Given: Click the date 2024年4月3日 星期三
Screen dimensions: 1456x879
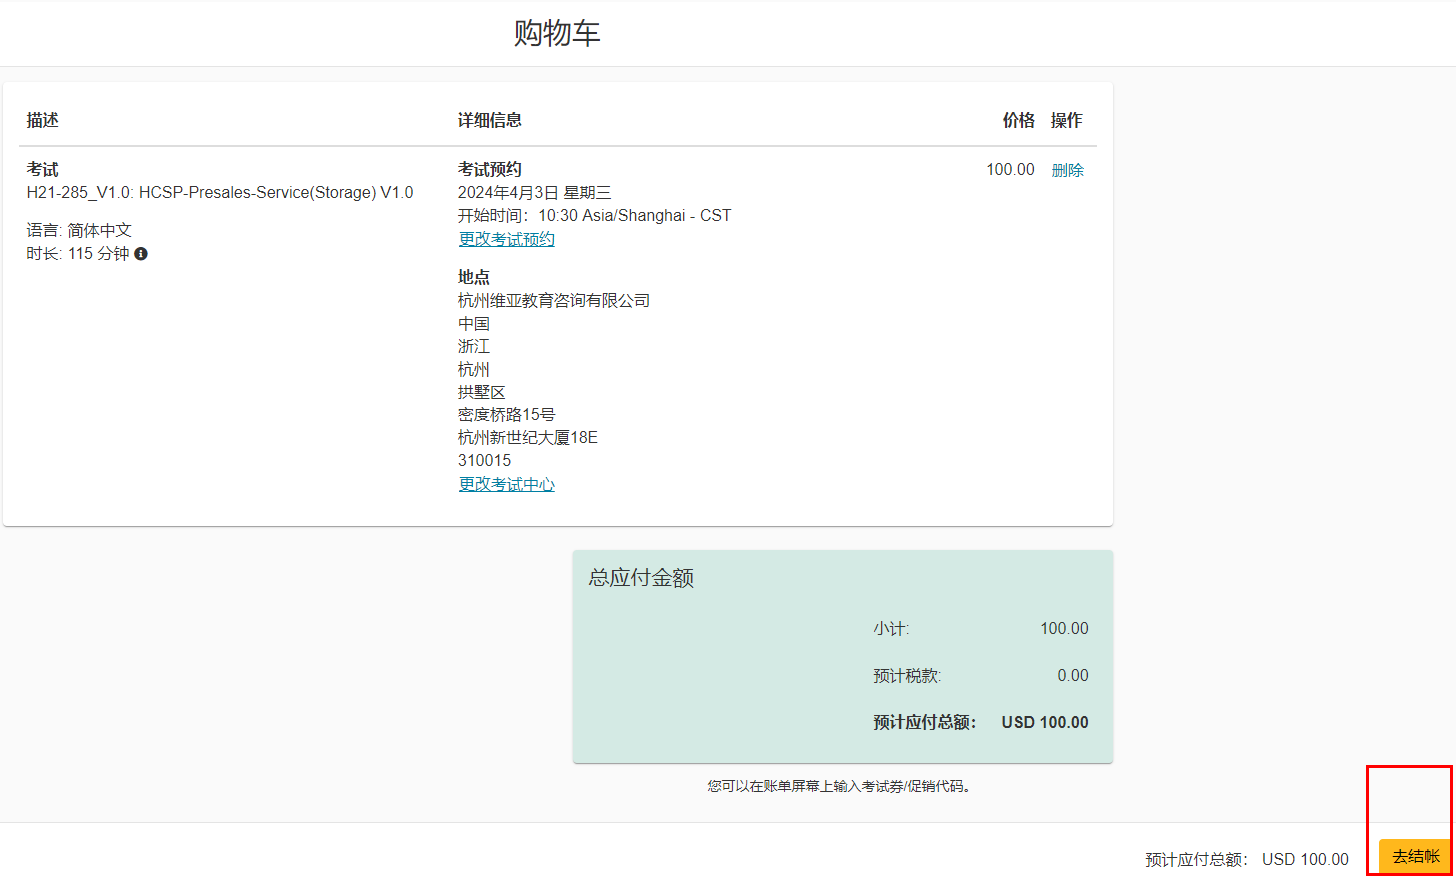Looking at the screenshot, I should pyautogui.click(x=534, y=192).
